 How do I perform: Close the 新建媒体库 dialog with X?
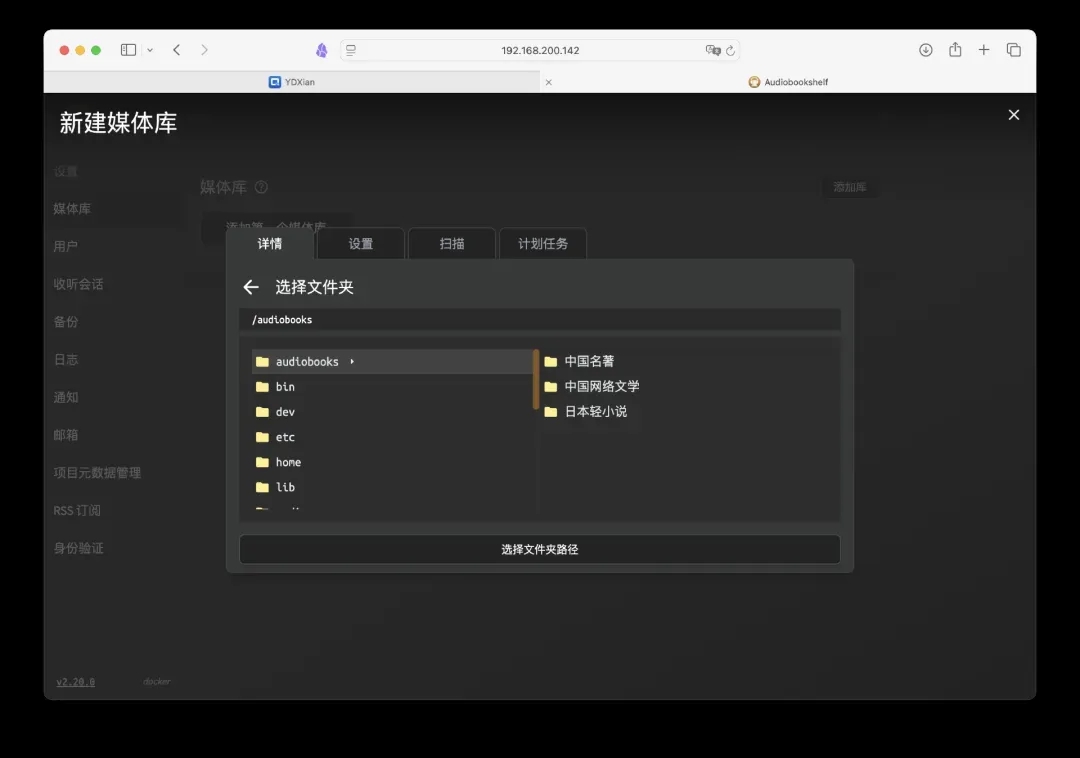pyautogui.click(x=1013, y=115)
